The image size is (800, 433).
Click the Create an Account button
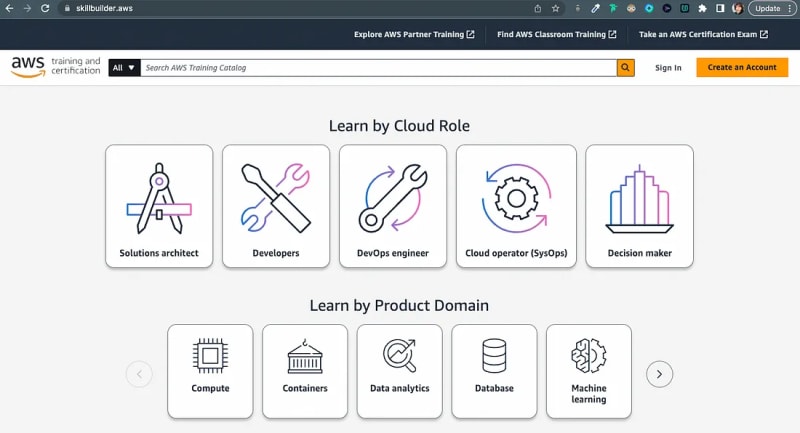tap(742, 67)
